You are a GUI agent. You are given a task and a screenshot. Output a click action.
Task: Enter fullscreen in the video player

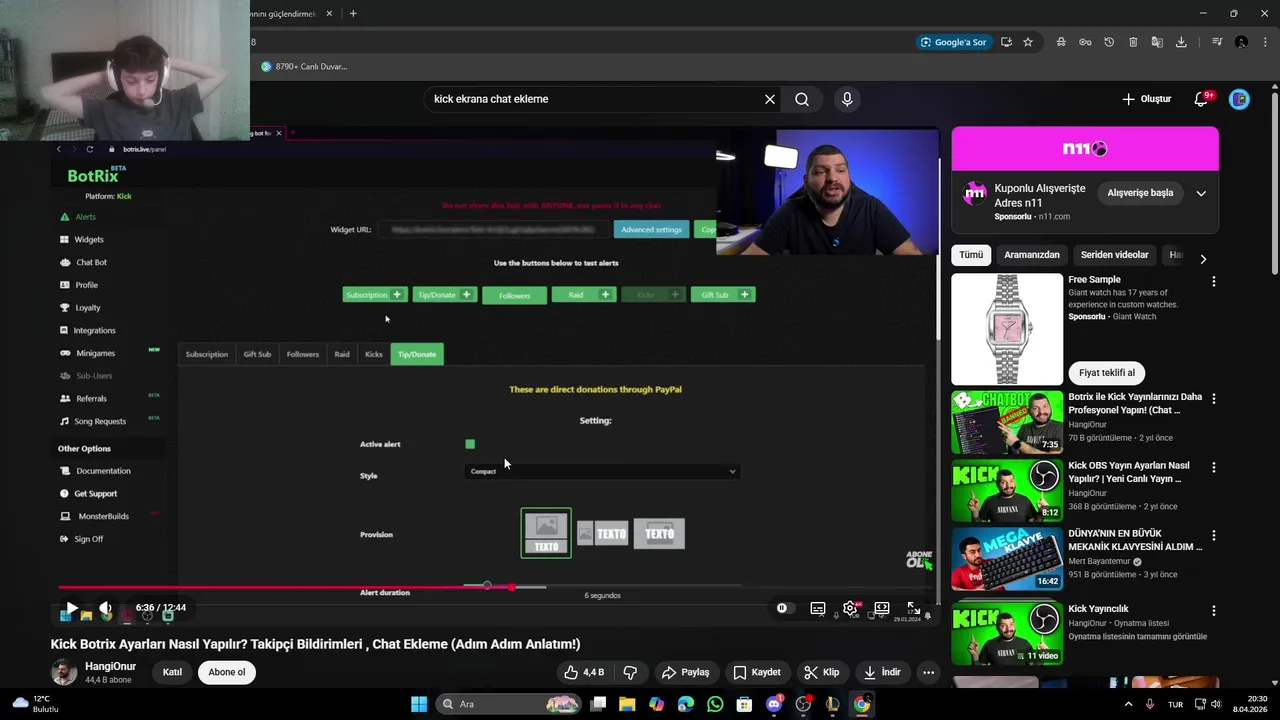[914, 608]
